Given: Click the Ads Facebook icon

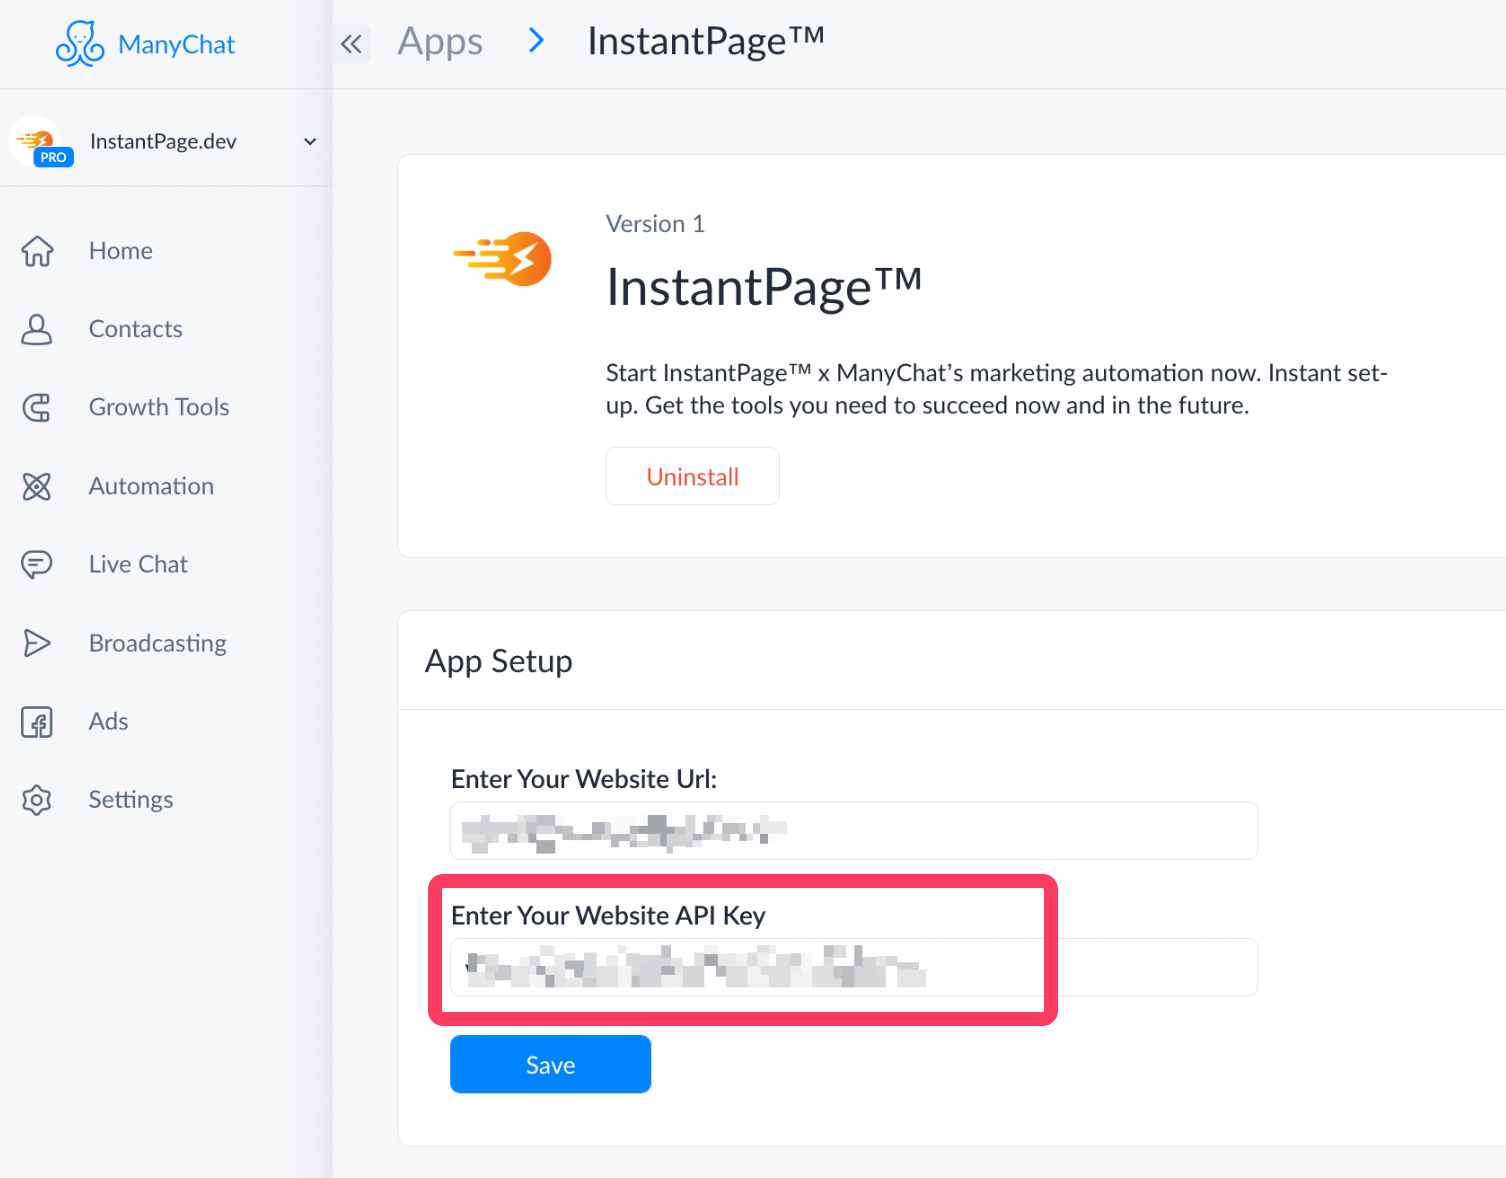Looking at the screenshot, I should tap(37, 721).
